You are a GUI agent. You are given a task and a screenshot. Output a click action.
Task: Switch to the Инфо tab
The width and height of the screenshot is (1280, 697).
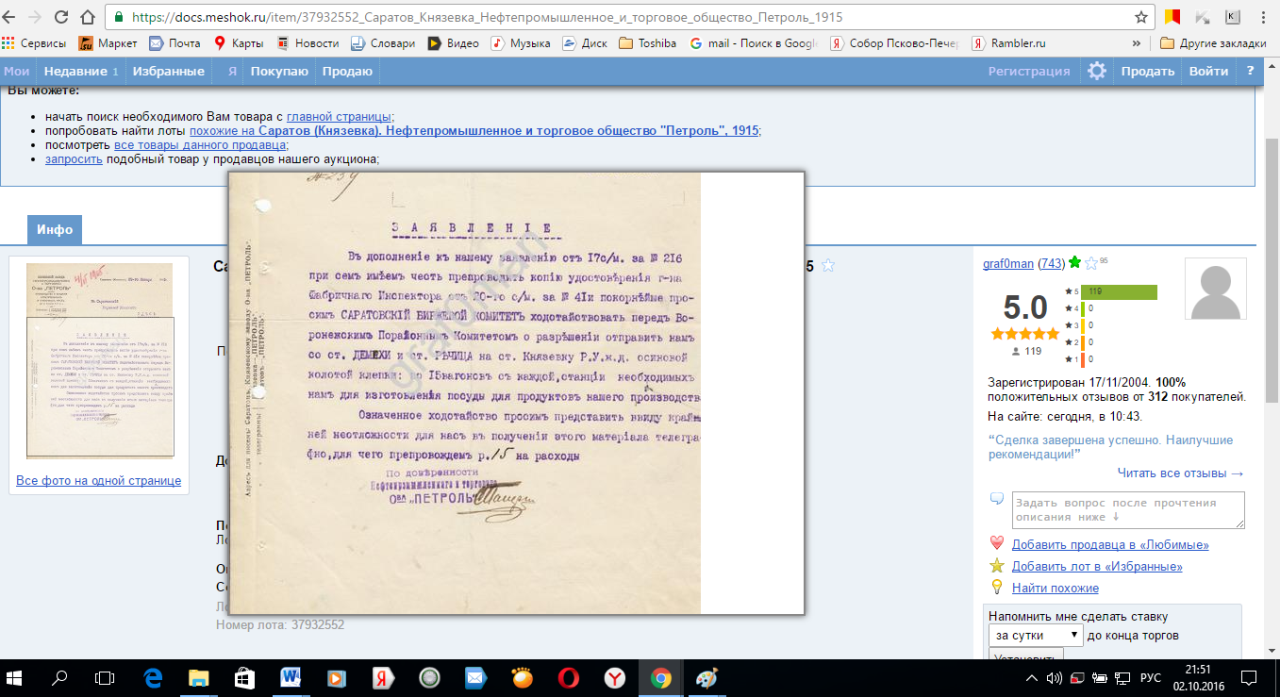[x=55, y=230]
